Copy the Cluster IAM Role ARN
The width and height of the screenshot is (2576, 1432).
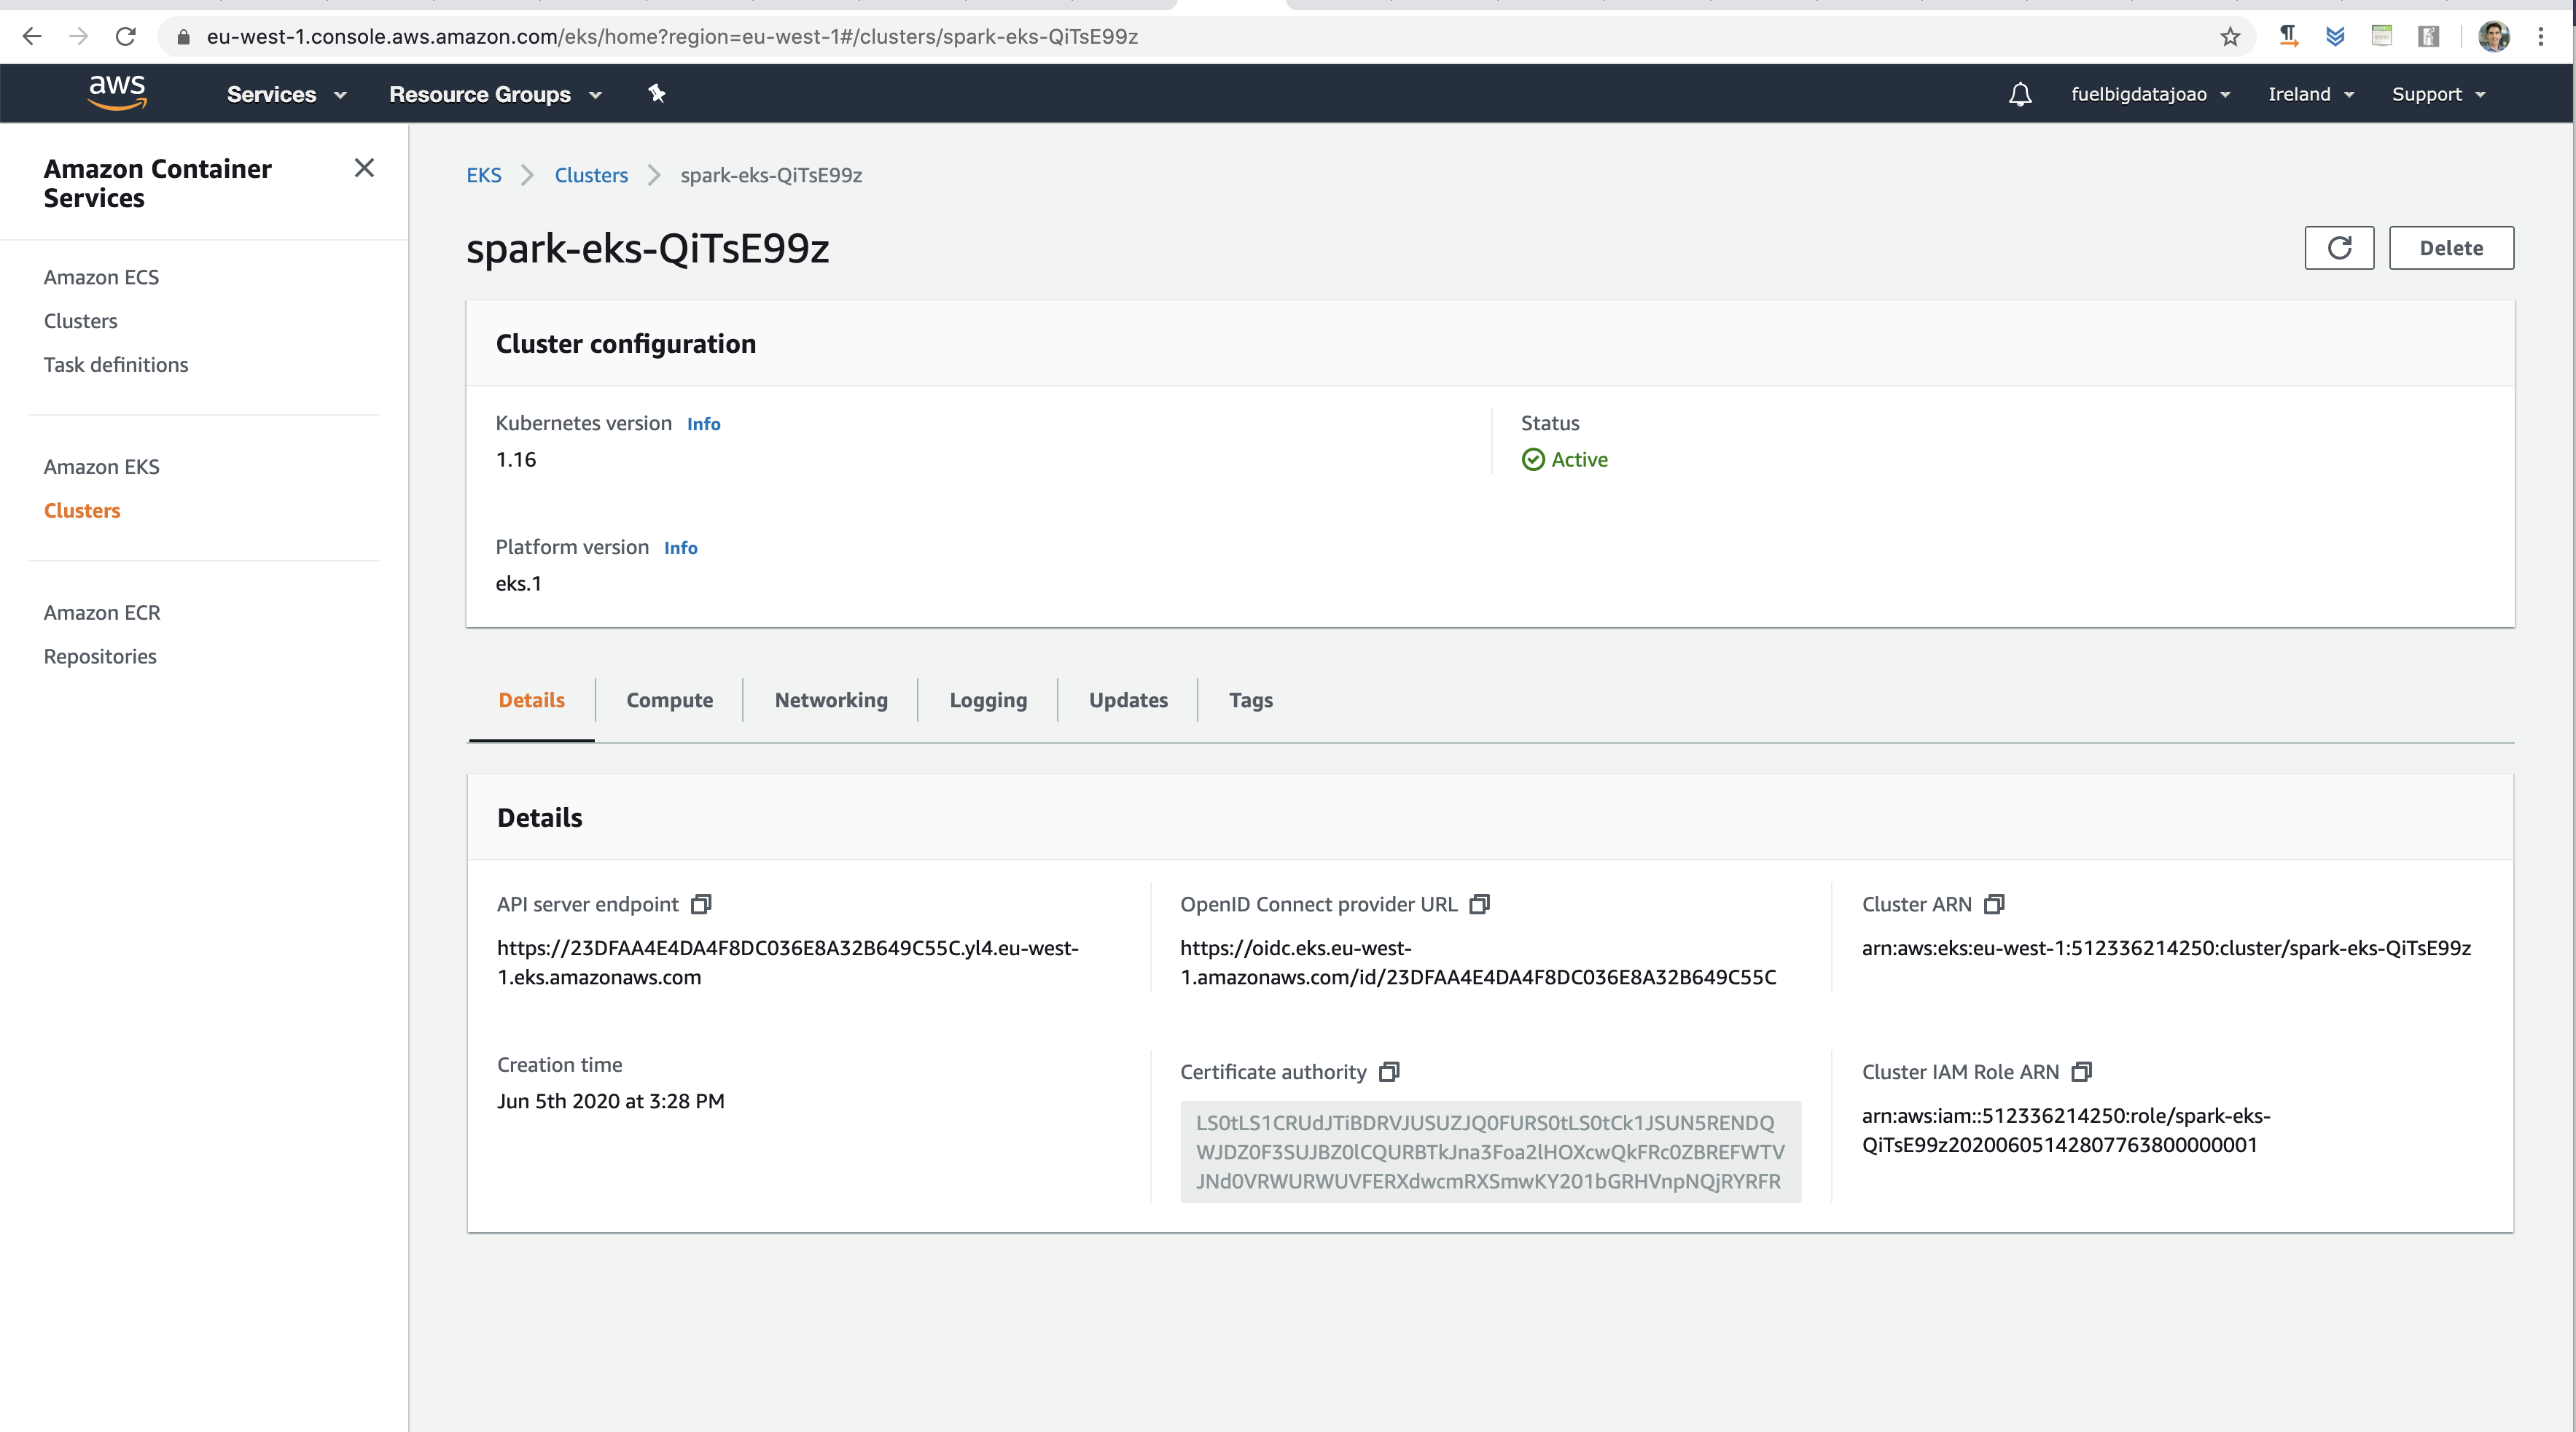click(x=2082, y=1072)
